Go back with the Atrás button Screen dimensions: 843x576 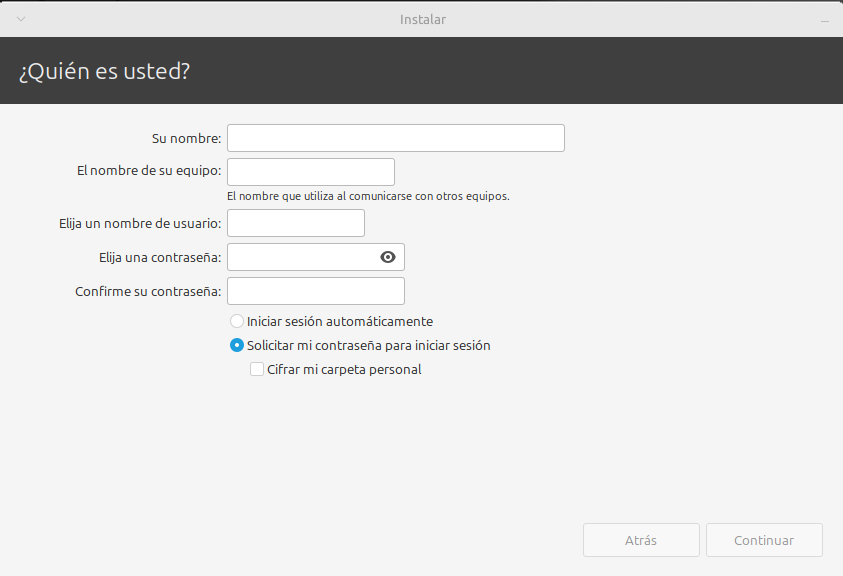pyautogui.click(x=641, y=540)
